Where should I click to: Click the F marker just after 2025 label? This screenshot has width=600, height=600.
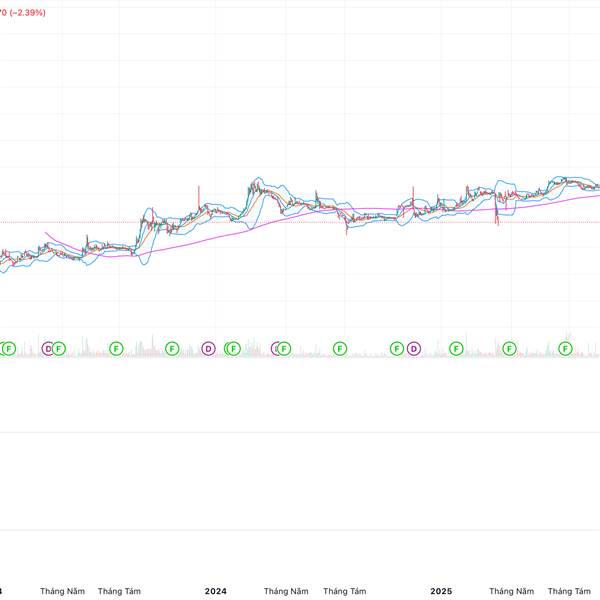tap(457, 348)
